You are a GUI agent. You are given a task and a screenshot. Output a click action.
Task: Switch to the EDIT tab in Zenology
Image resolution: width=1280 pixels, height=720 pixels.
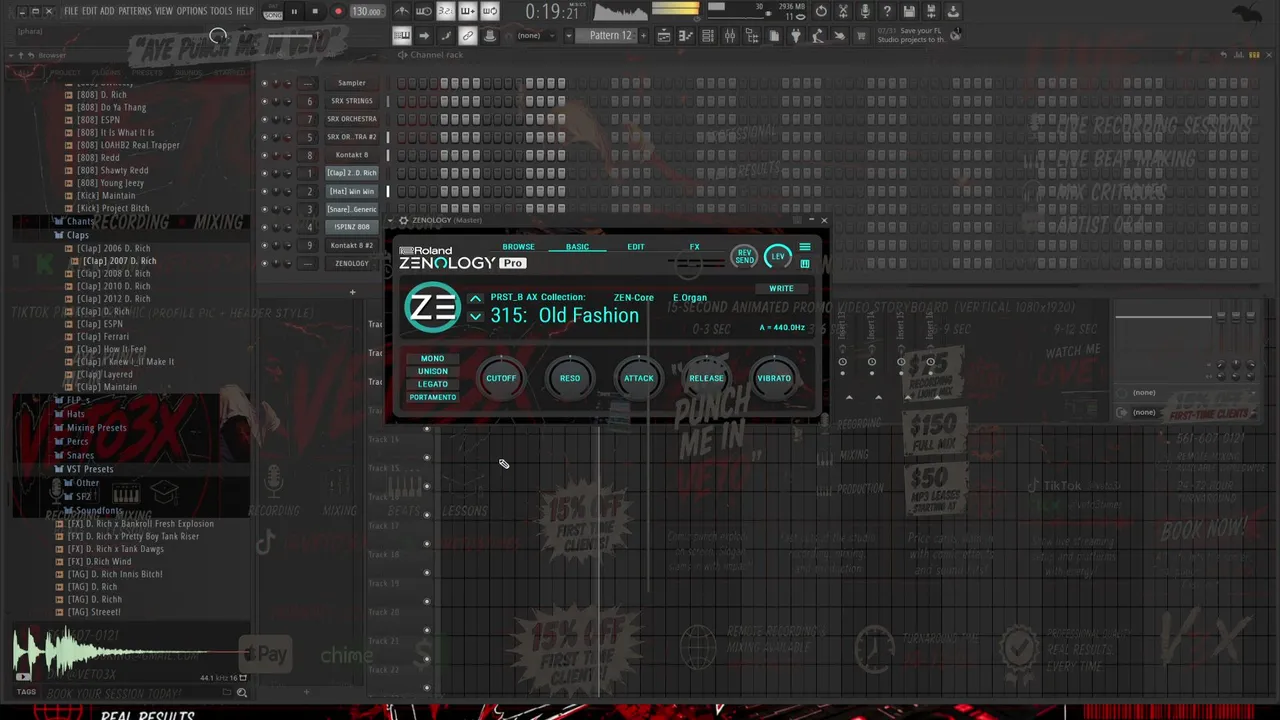[x=636, y=247]
